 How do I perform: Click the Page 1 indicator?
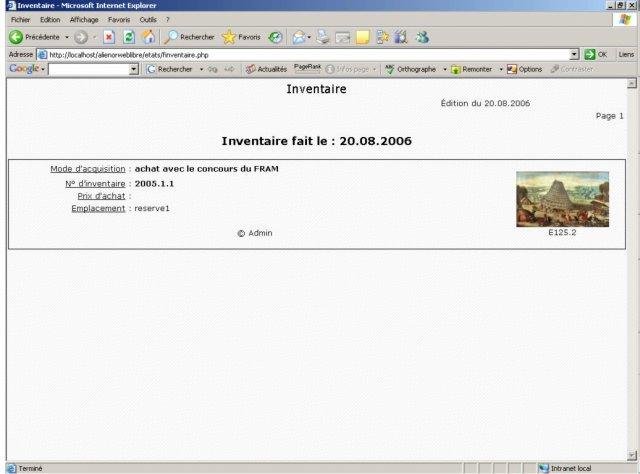click(x=609, y=116)
